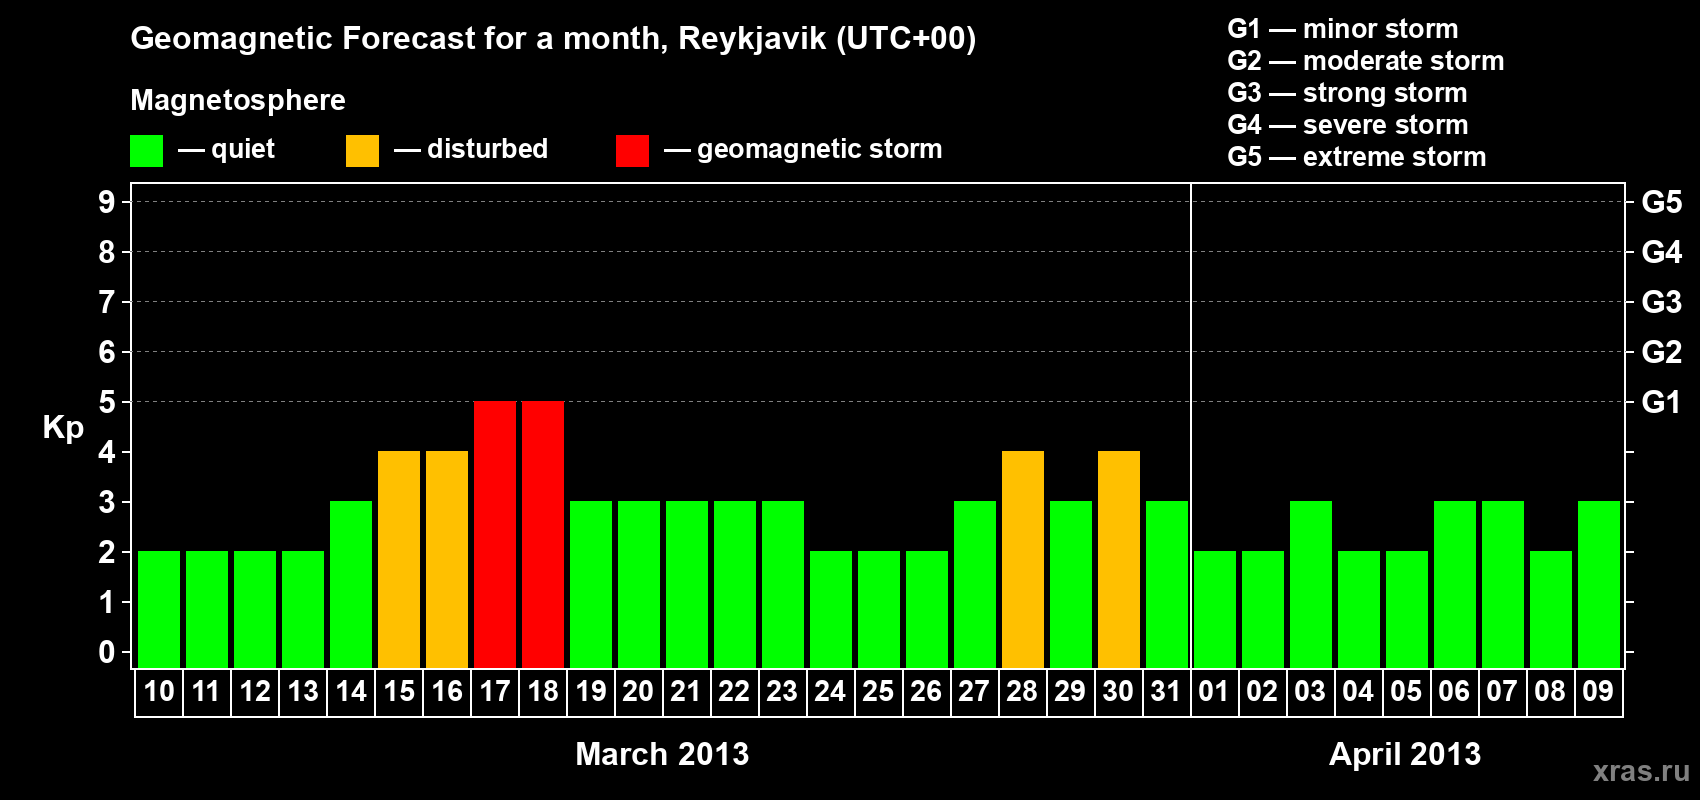
Task: Select the green bar for April 01
Action: point(1215,609)
